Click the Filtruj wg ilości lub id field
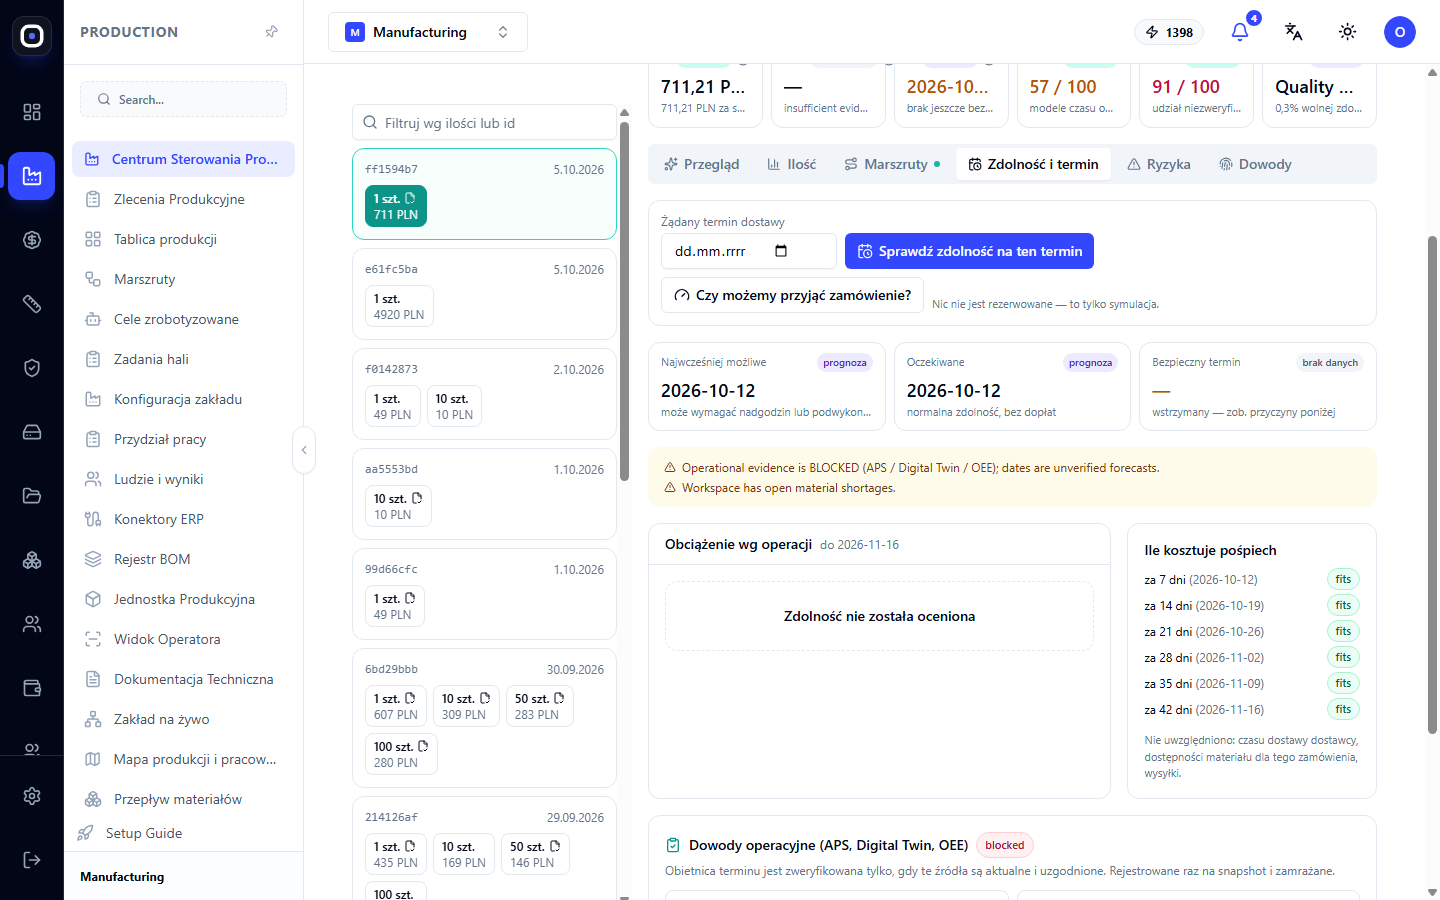The height and width of the screenshot is (900, 1440). [485, 123]
